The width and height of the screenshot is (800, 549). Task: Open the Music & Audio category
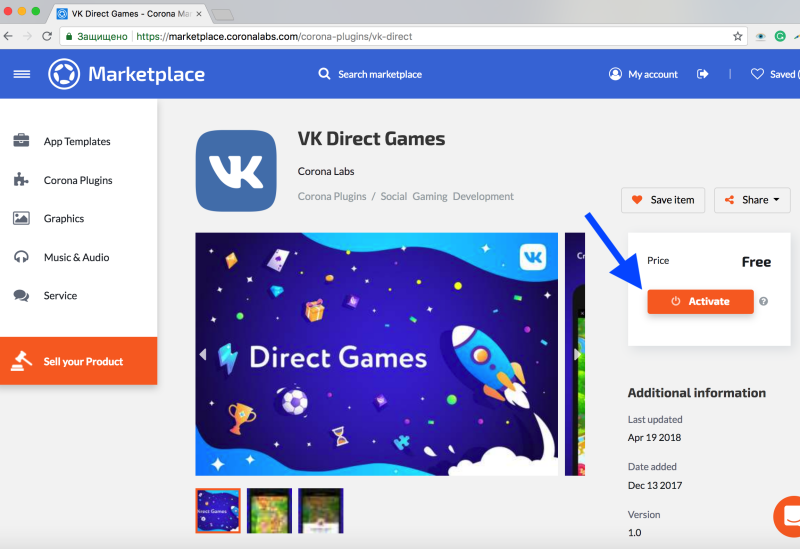pyautogui.click(x=79, y=257)
